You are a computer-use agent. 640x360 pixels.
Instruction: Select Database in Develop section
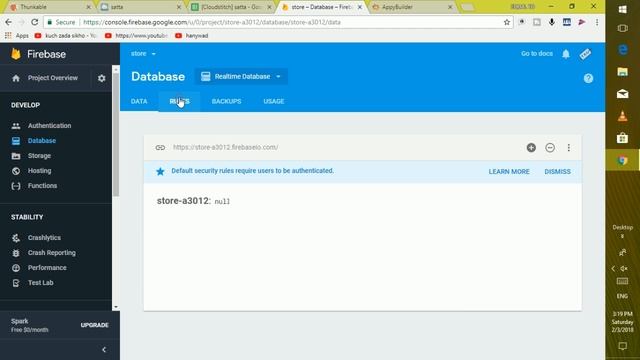click(42, 141)
